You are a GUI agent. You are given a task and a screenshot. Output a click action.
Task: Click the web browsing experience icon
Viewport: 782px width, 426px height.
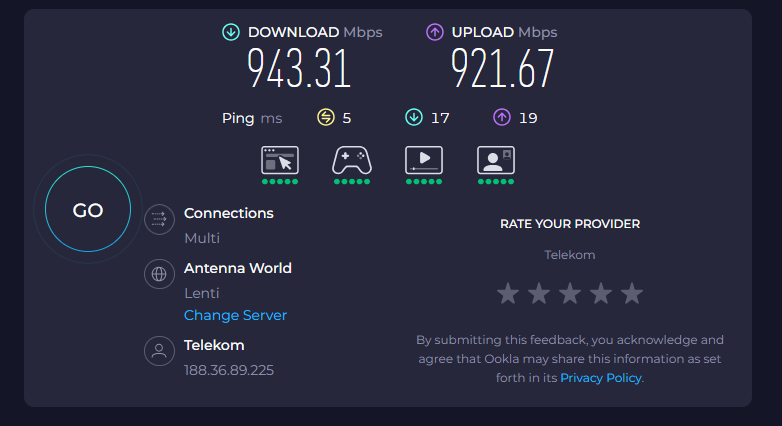tap(280, 160)
